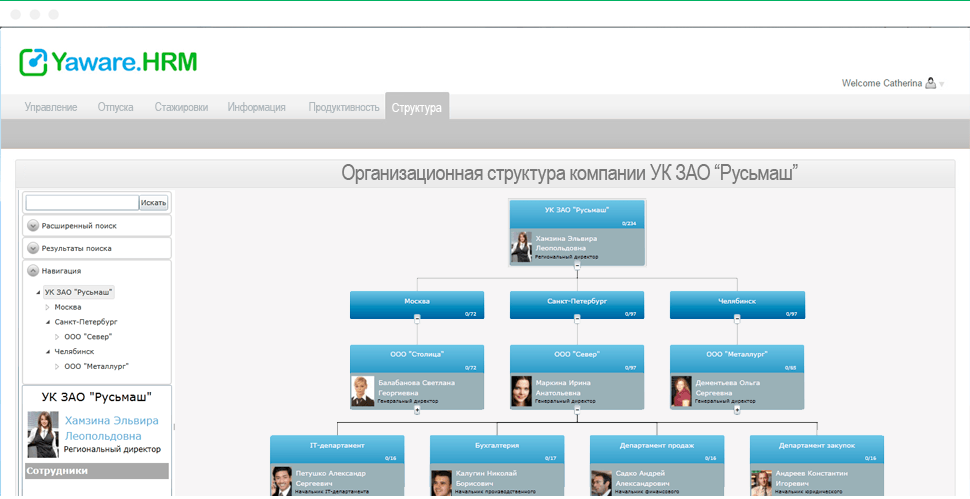970x499 pixels.
Task: Expand the ООО "Север" tree node arrow
Action: 58,337
